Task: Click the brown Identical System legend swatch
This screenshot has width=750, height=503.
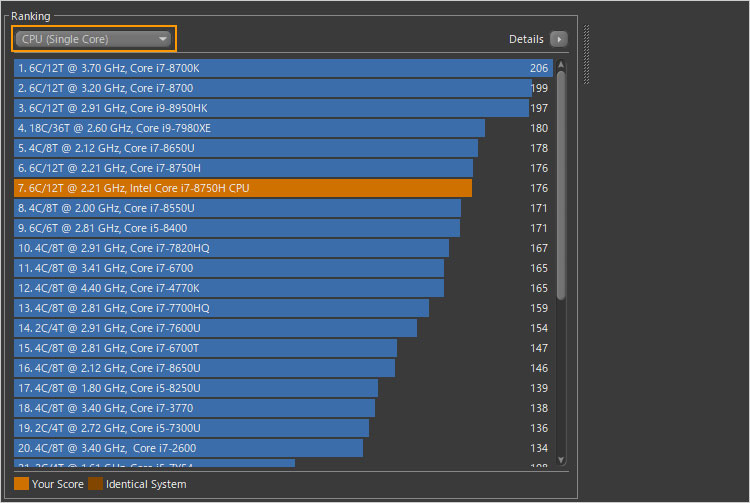Action: point(95,484)
